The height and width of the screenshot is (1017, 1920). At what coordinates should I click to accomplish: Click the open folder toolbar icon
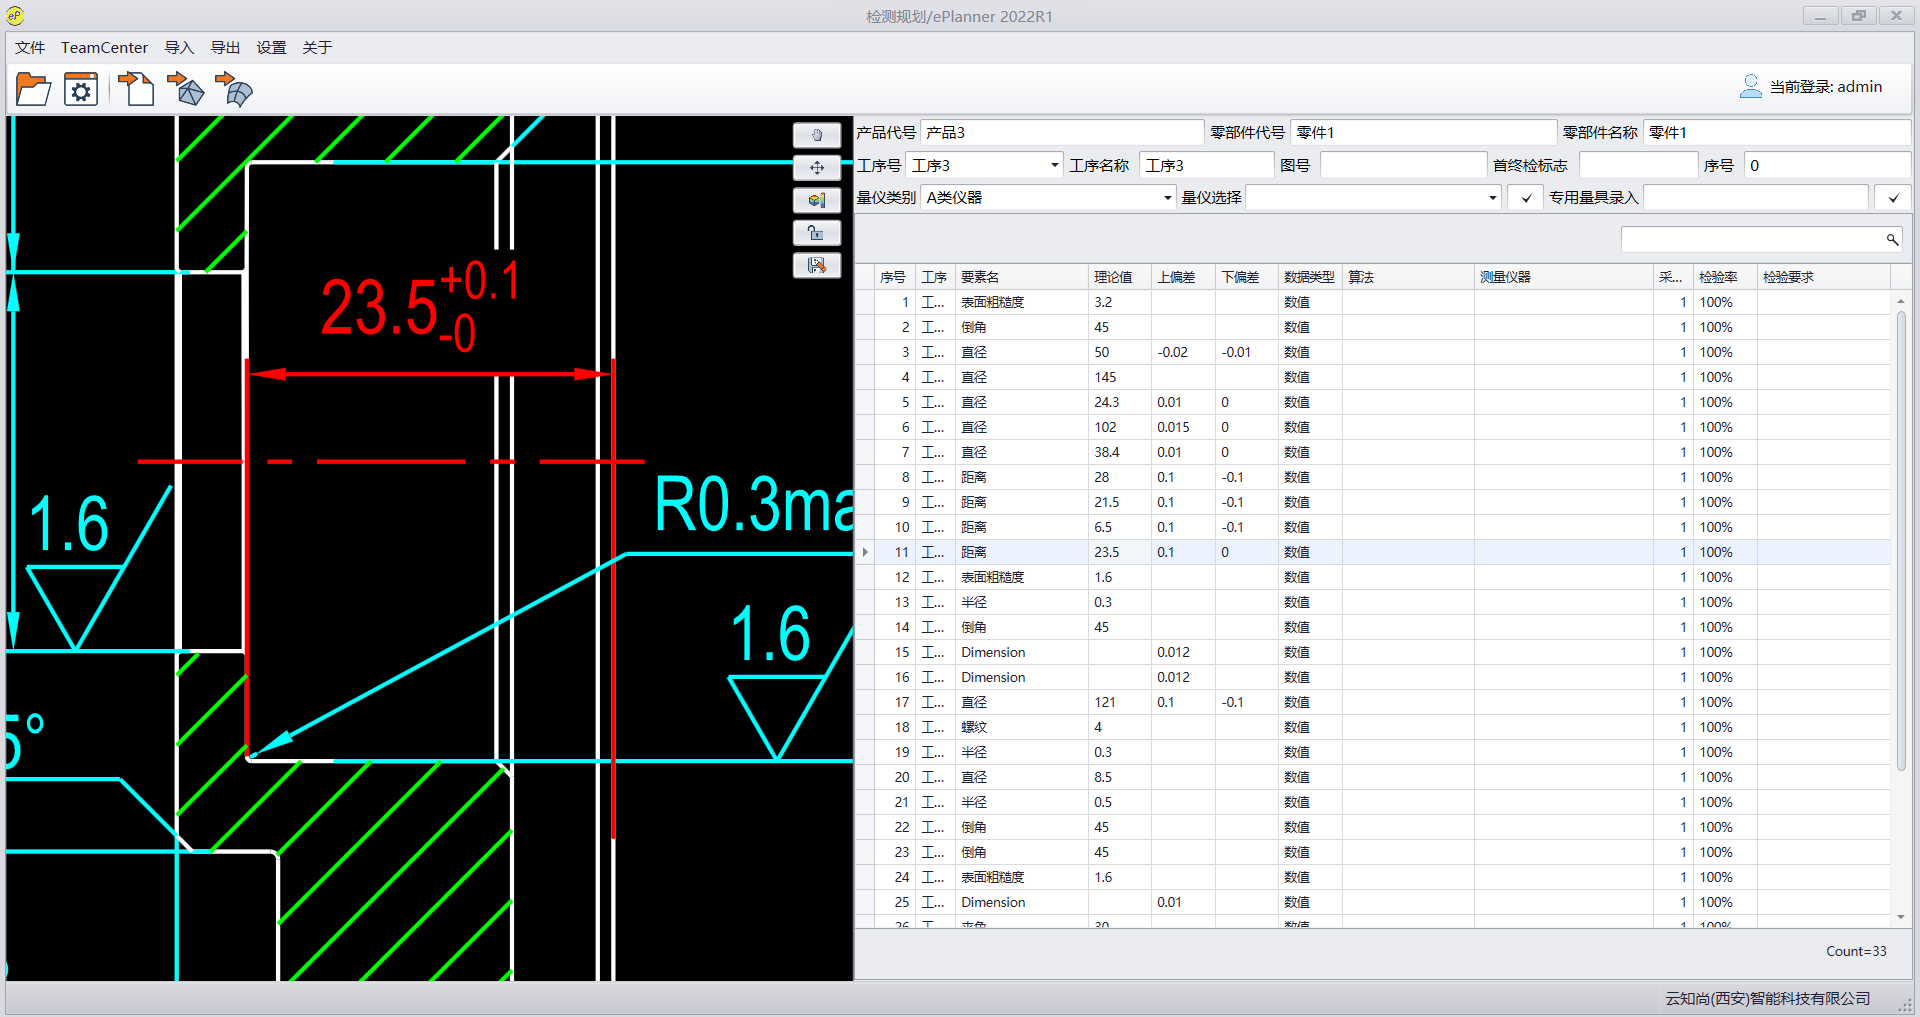coord(33,89)
